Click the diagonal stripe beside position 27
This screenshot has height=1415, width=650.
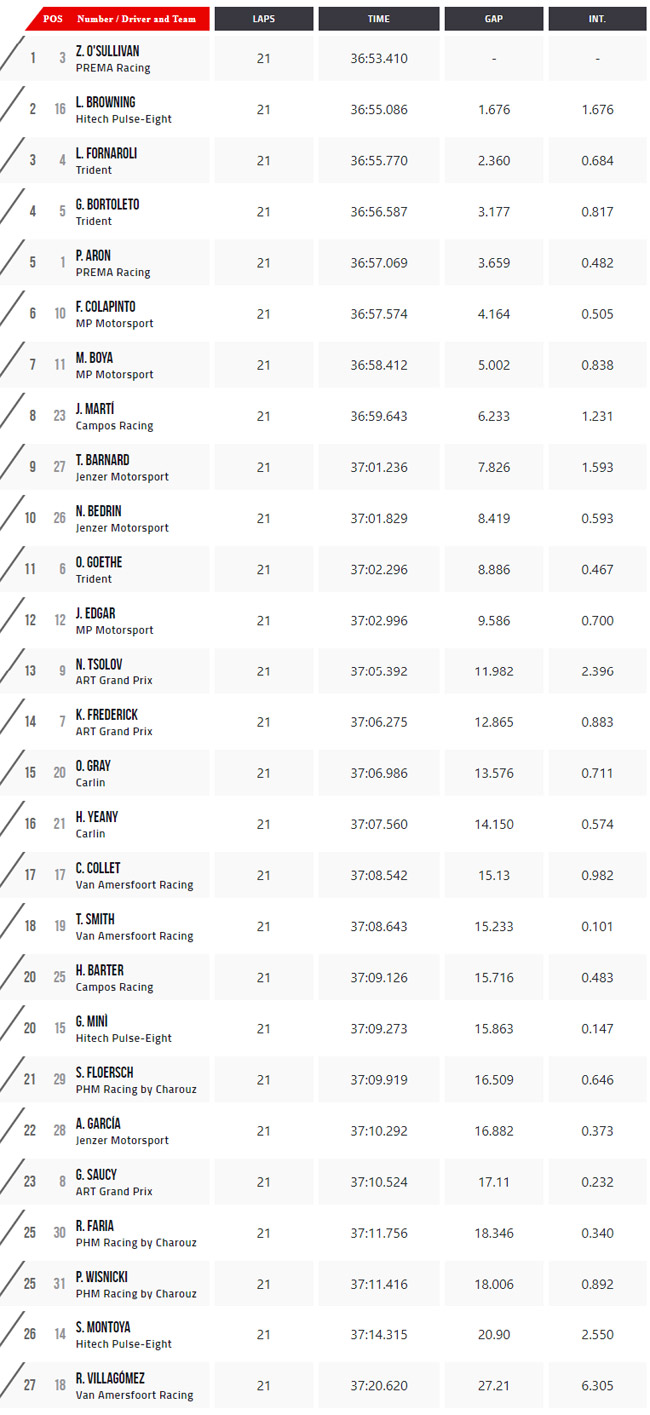tap(11, 1385)
